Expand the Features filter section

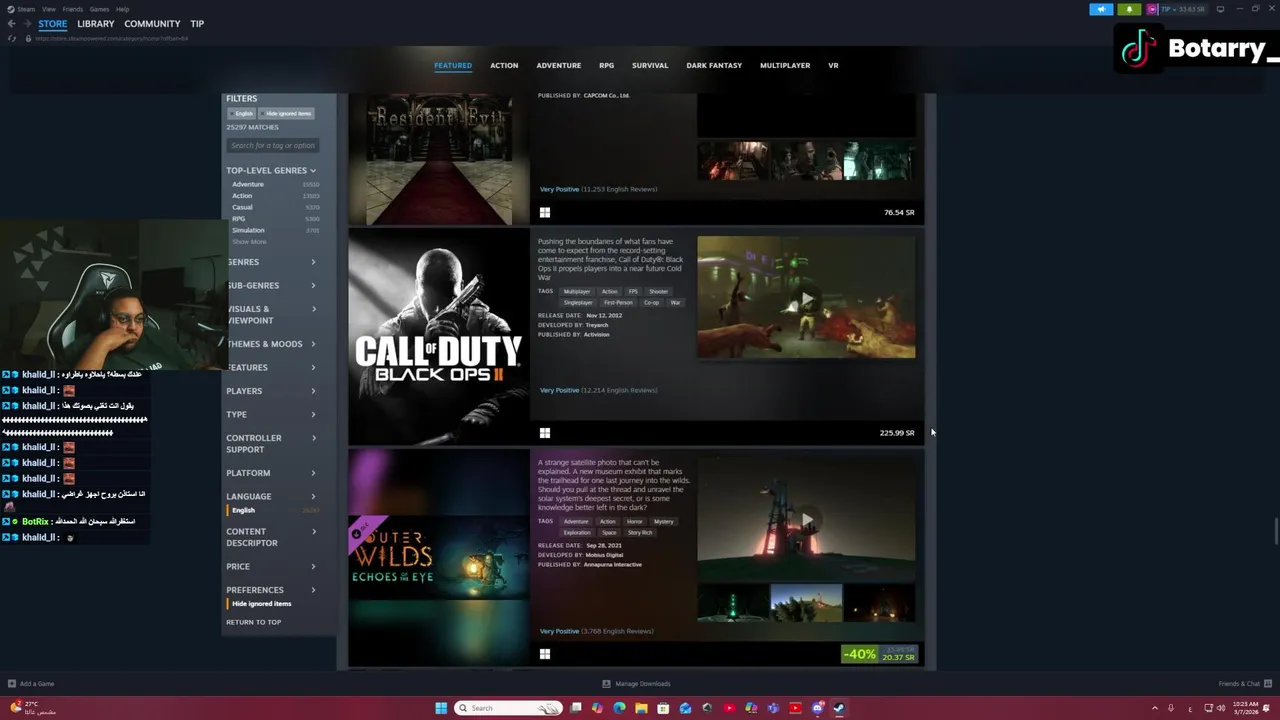(x=271, y=367)
